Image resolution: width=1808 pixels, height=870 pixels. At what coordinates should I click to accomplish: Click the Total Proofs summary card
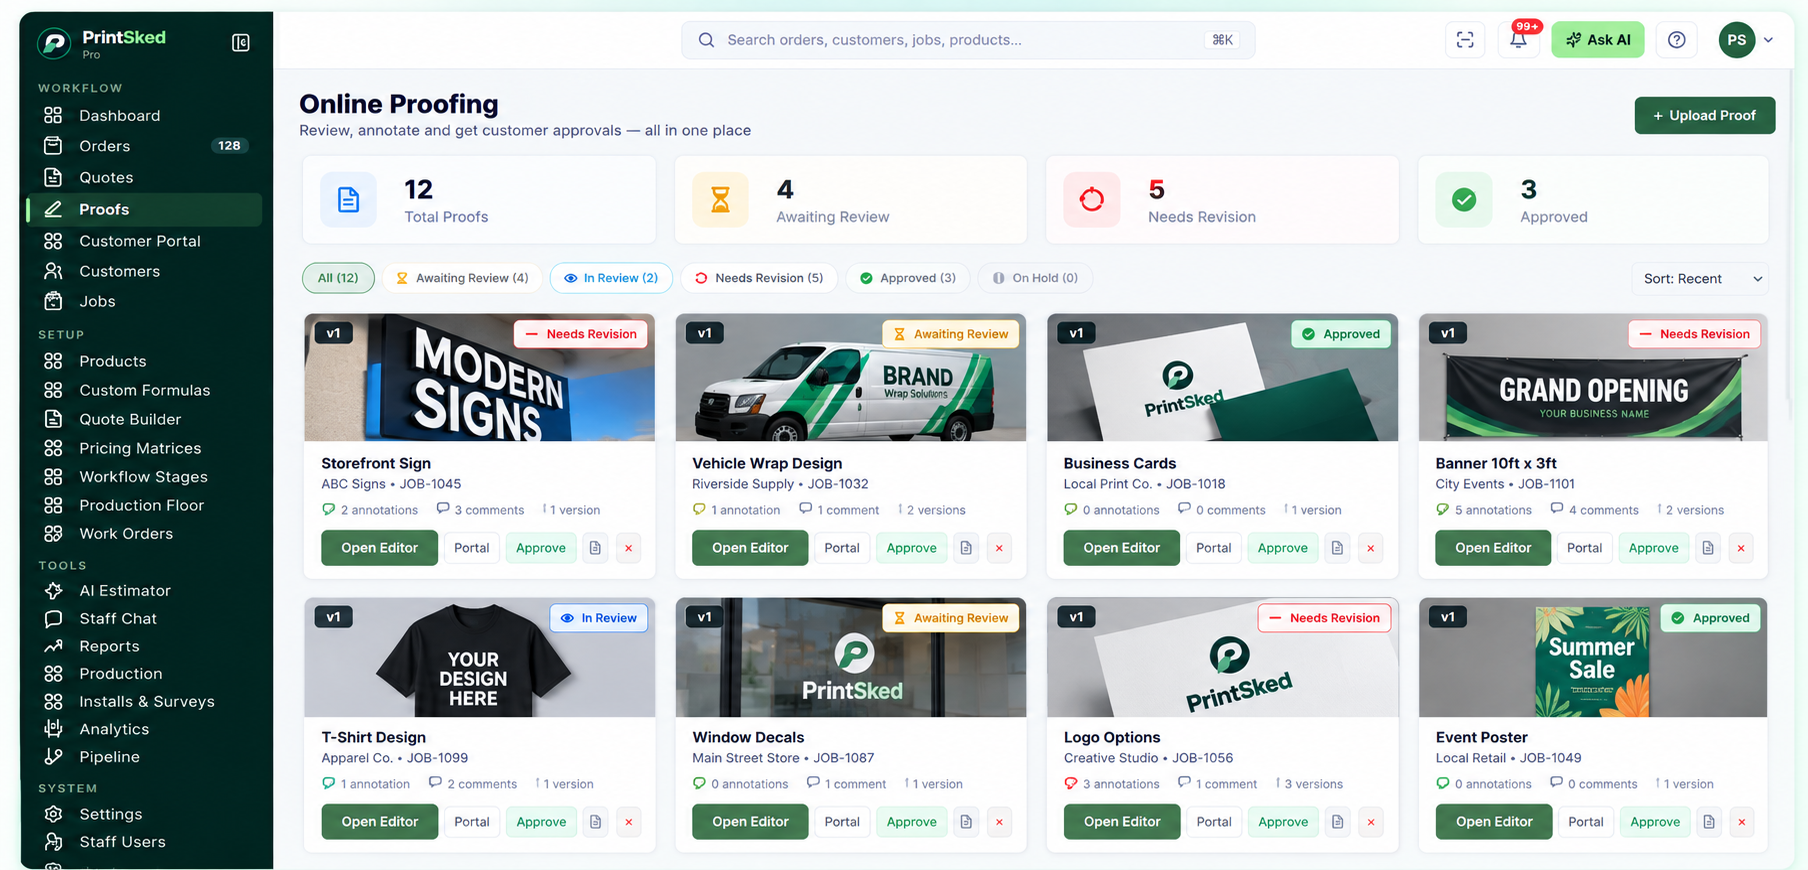coord(479,200)
